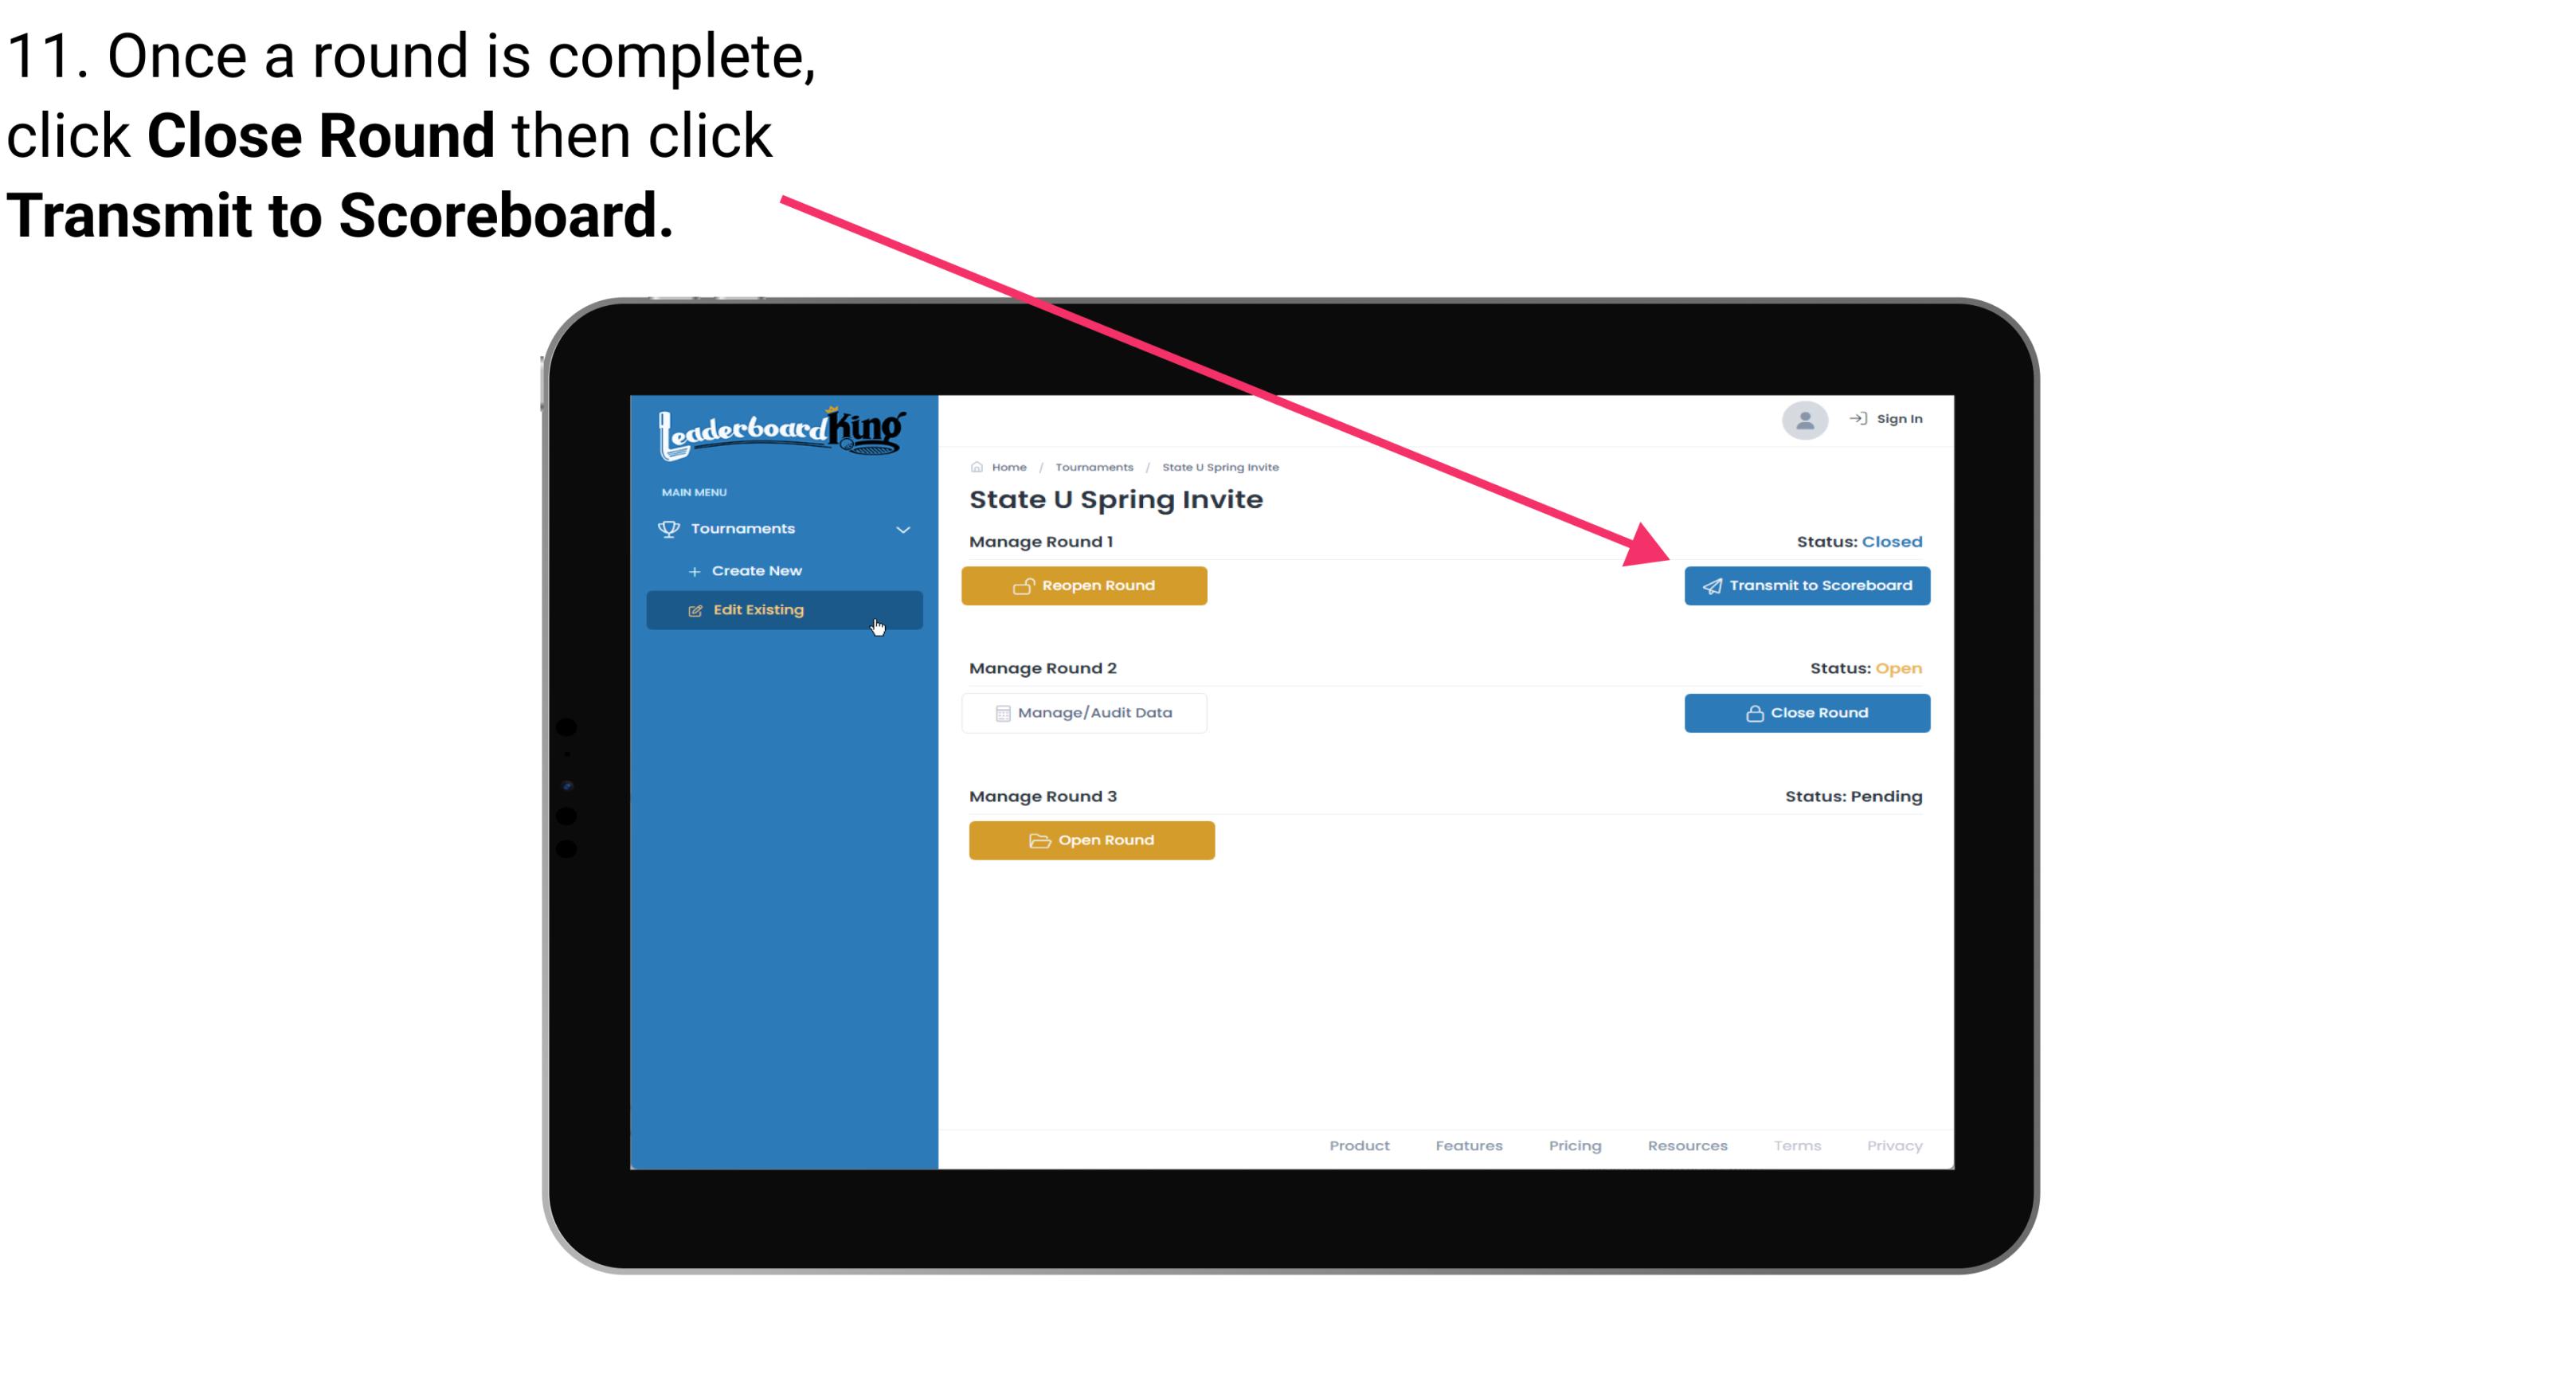The image size is (2576, 1386).
Task: Click the Manage/Audit Data spreadsheet icon
Action: coord(1000,712)
